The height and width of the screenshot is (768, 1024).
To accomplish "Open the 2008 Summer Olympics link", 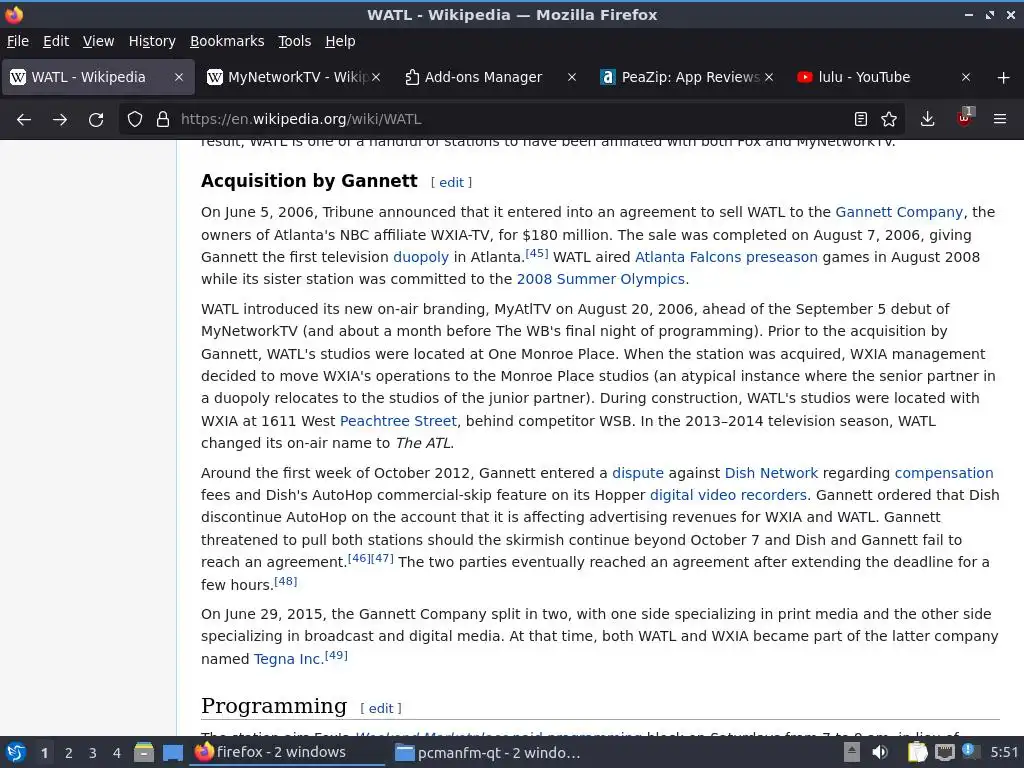I will coord(601,280).
